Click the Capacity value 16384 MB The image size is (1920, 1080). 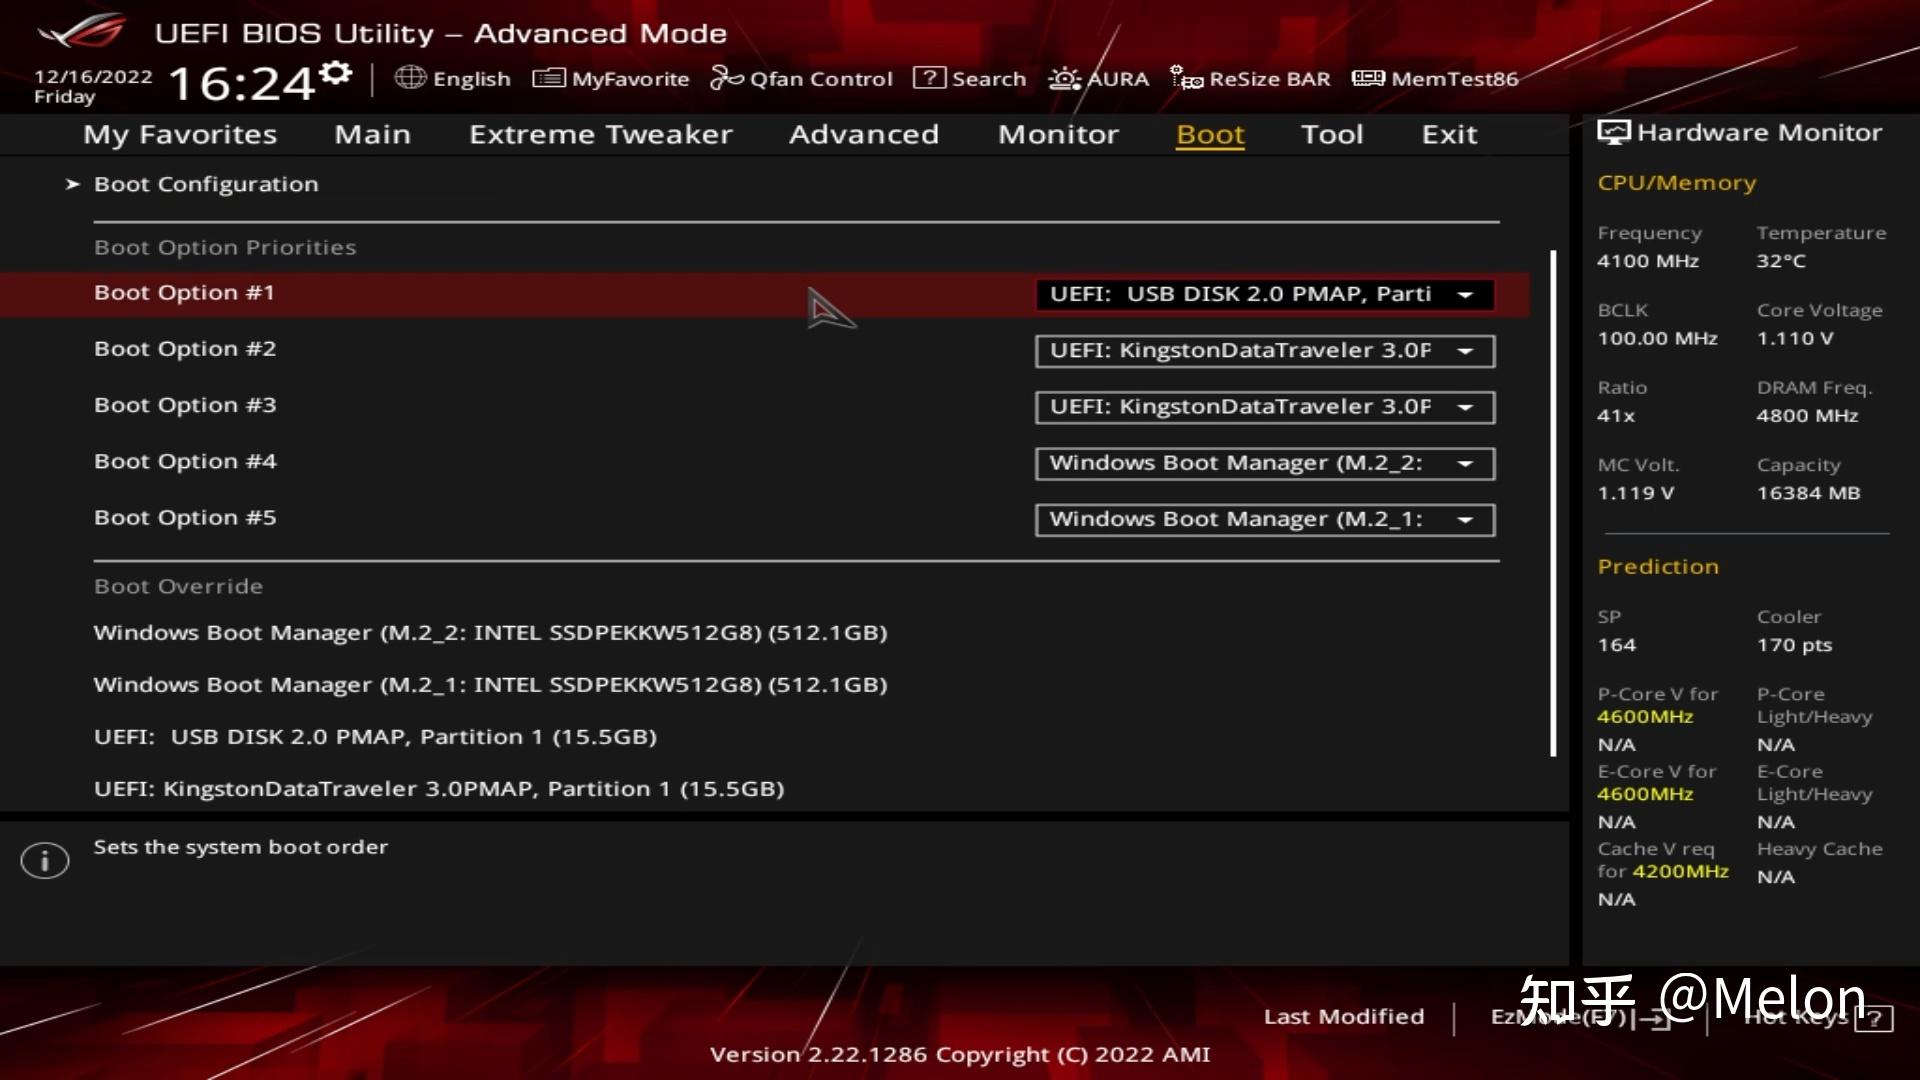pos(1808,493)
